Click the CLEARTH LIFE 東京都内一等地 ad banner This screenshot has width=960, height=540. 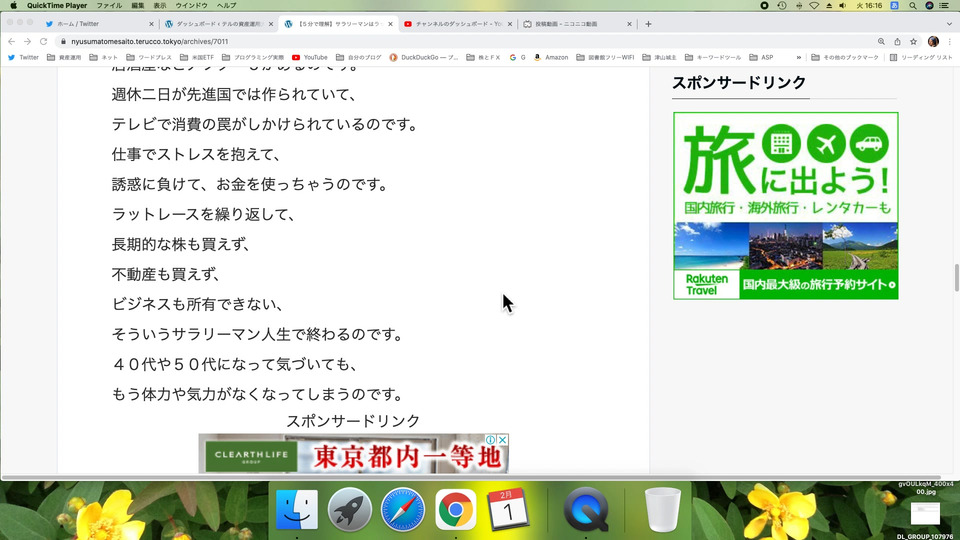[353, 454]
